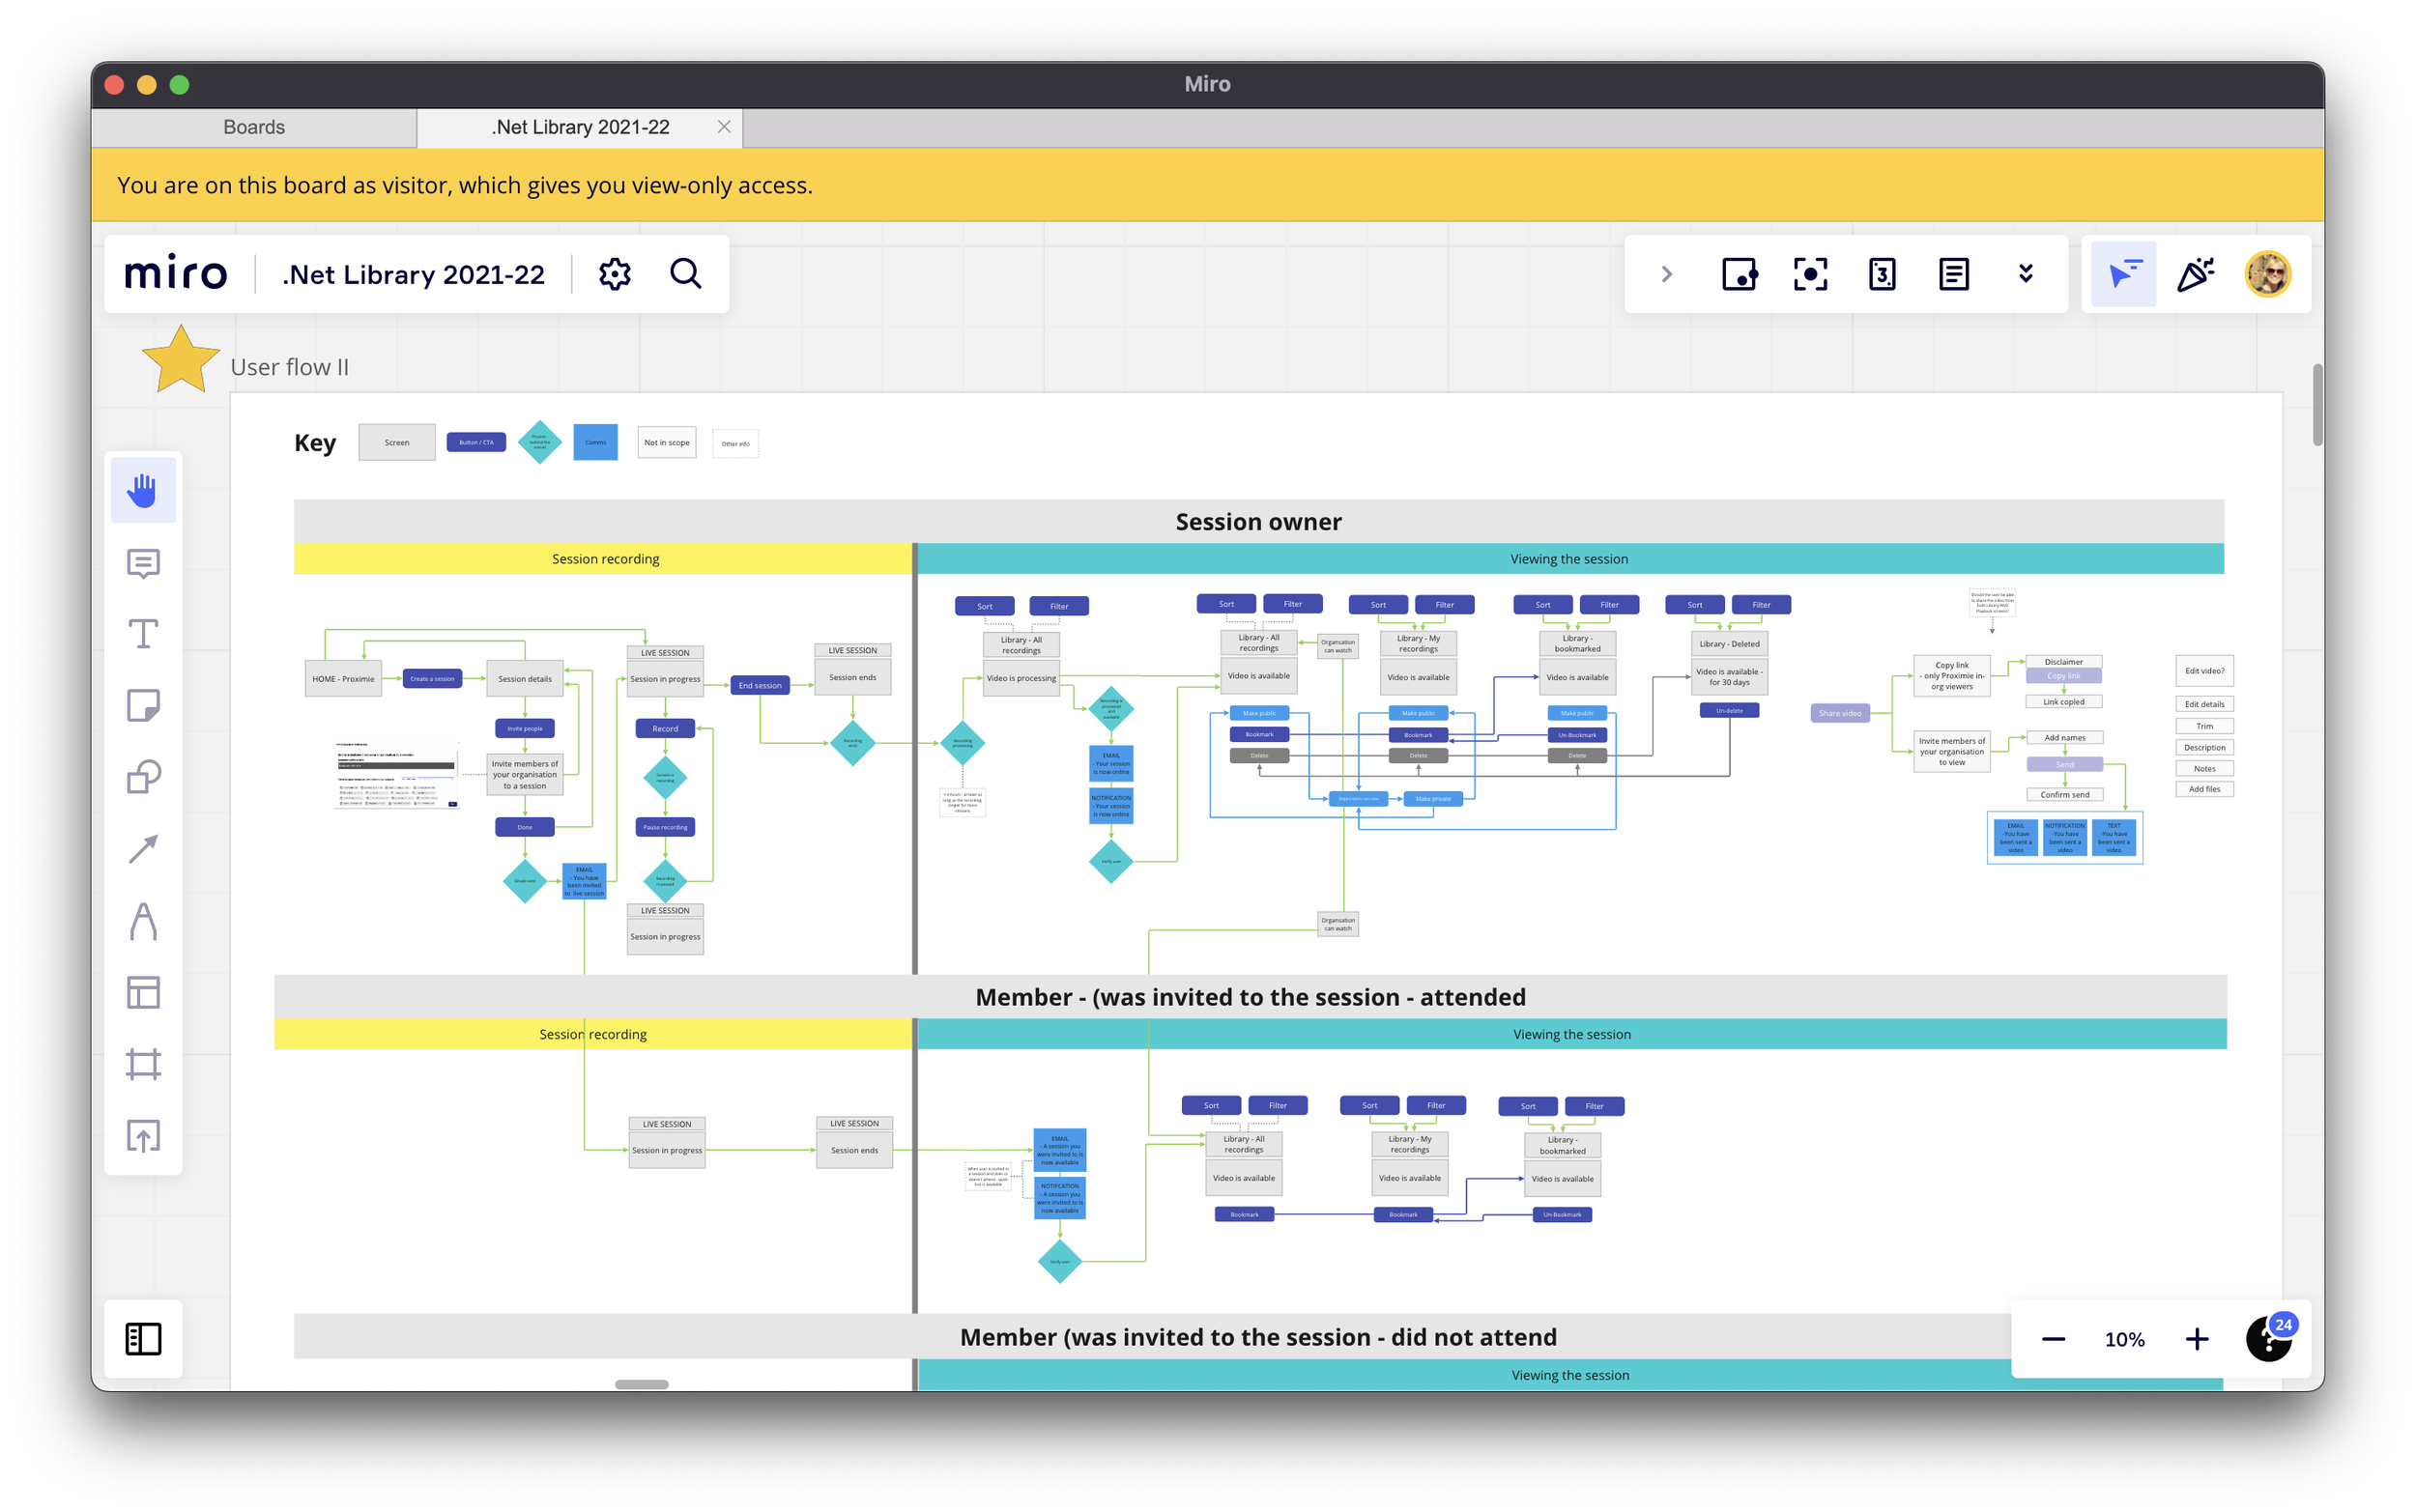Screen dimensions: 2416x1512
Task: Click the zoom out minus button
Action: (x=2053, y=1339)
